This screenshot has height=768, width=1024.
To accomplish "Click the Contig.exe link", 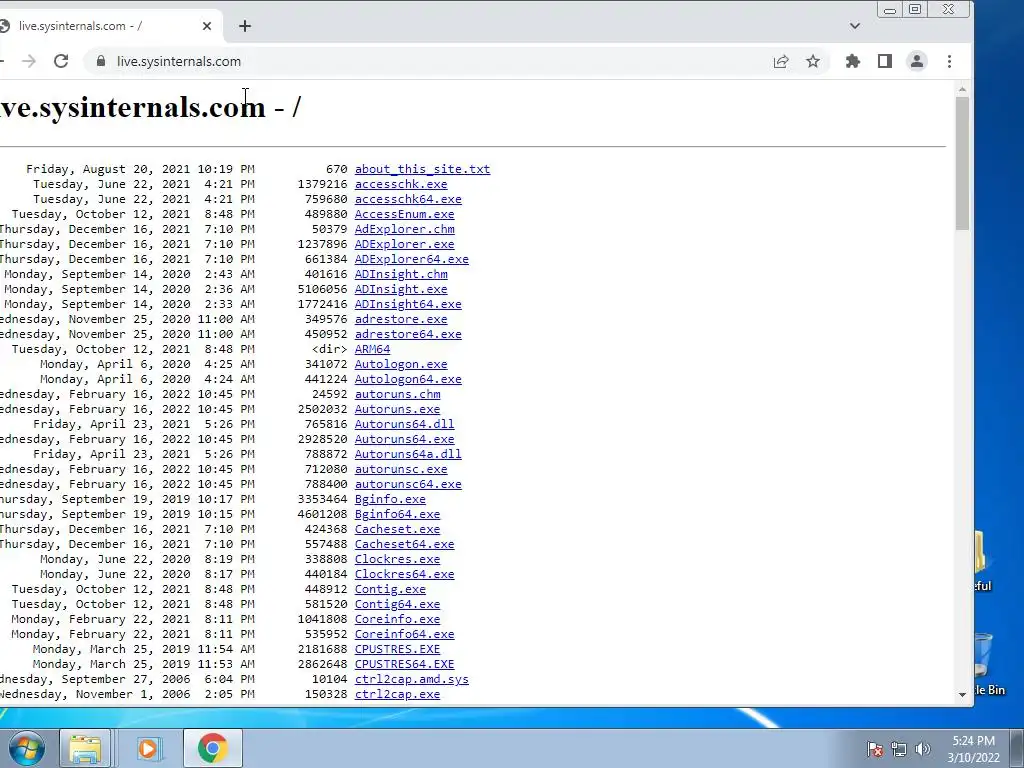I will (x=390, y=590).
